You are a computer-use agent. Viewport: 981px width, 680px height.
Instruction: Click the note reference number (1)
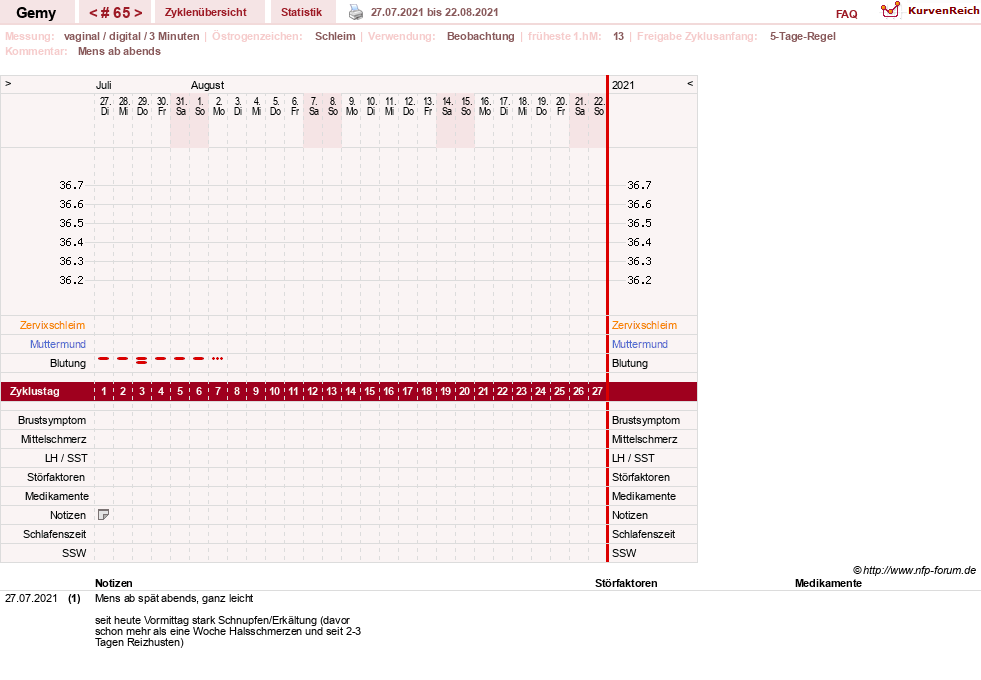tap(74, 599)
